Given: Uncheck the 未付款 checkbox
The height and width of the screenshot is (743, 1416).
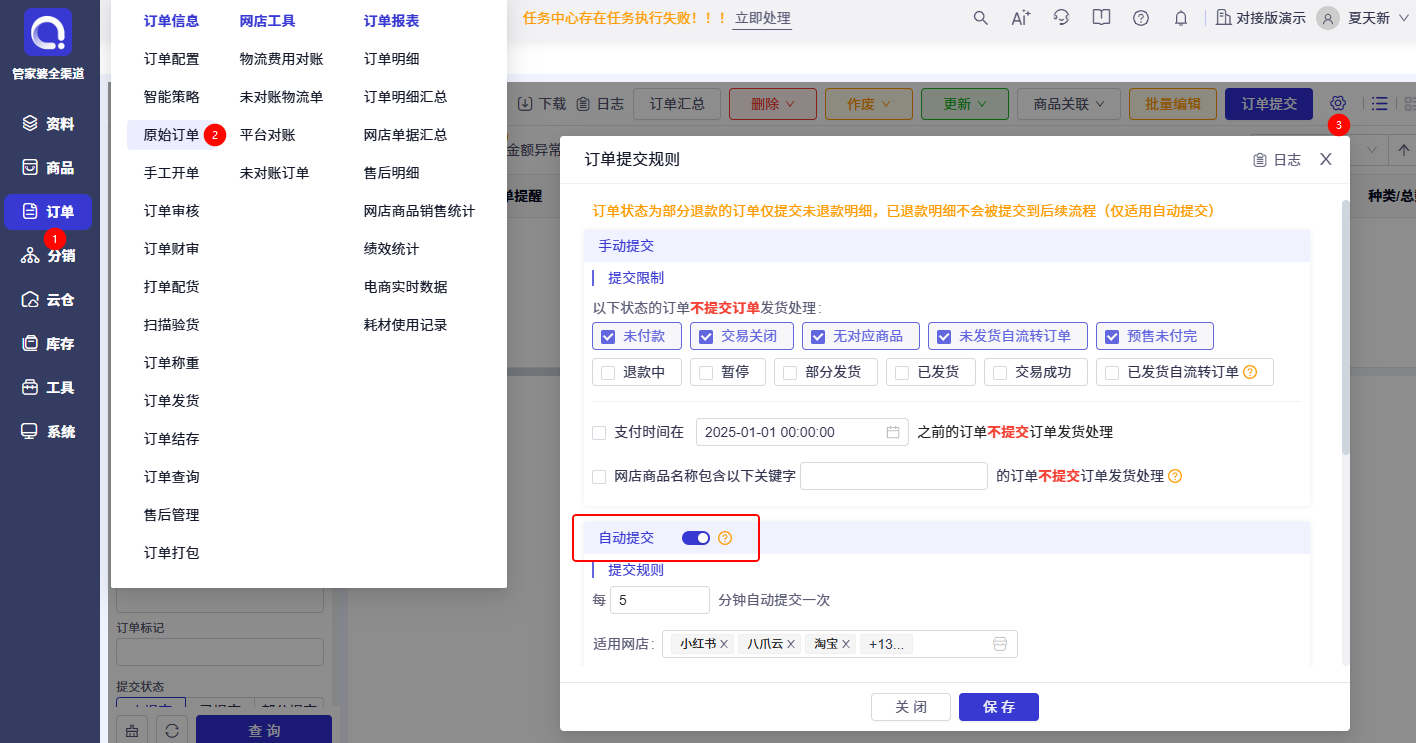Looking at the screenshot, I should 608,336.
